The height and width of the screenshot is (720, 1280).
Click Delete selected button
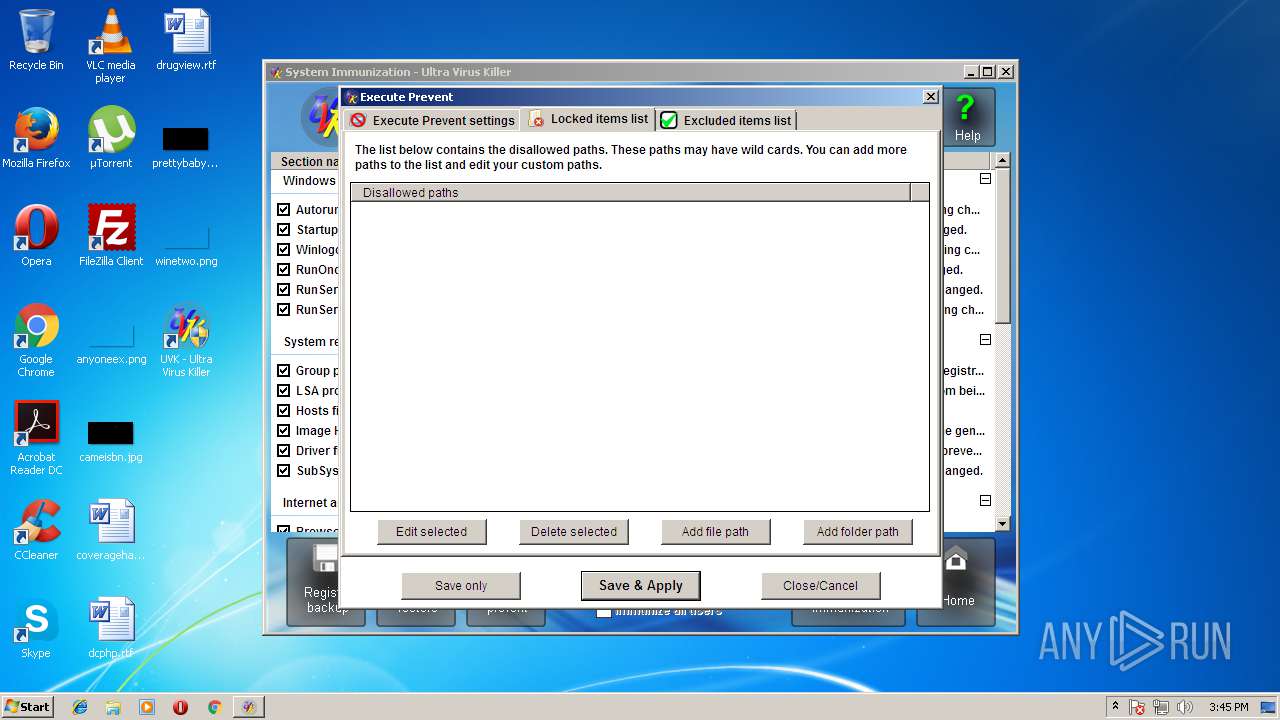tap(574, 532)
